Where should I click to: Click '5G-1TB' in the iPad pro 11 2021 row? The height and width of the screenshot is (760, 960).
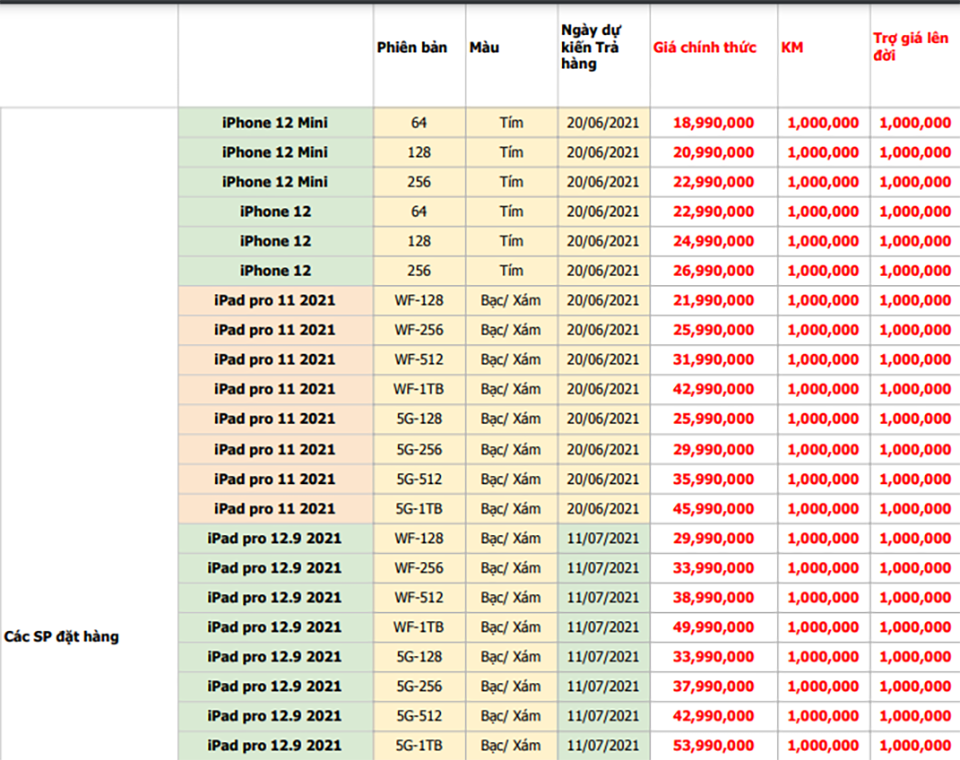coord(419,508)
